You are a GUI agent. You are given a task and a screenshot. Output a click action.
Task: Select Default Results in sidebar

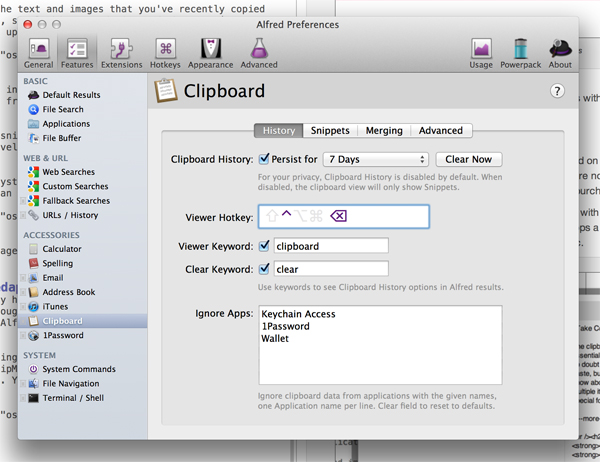[64, 95]
